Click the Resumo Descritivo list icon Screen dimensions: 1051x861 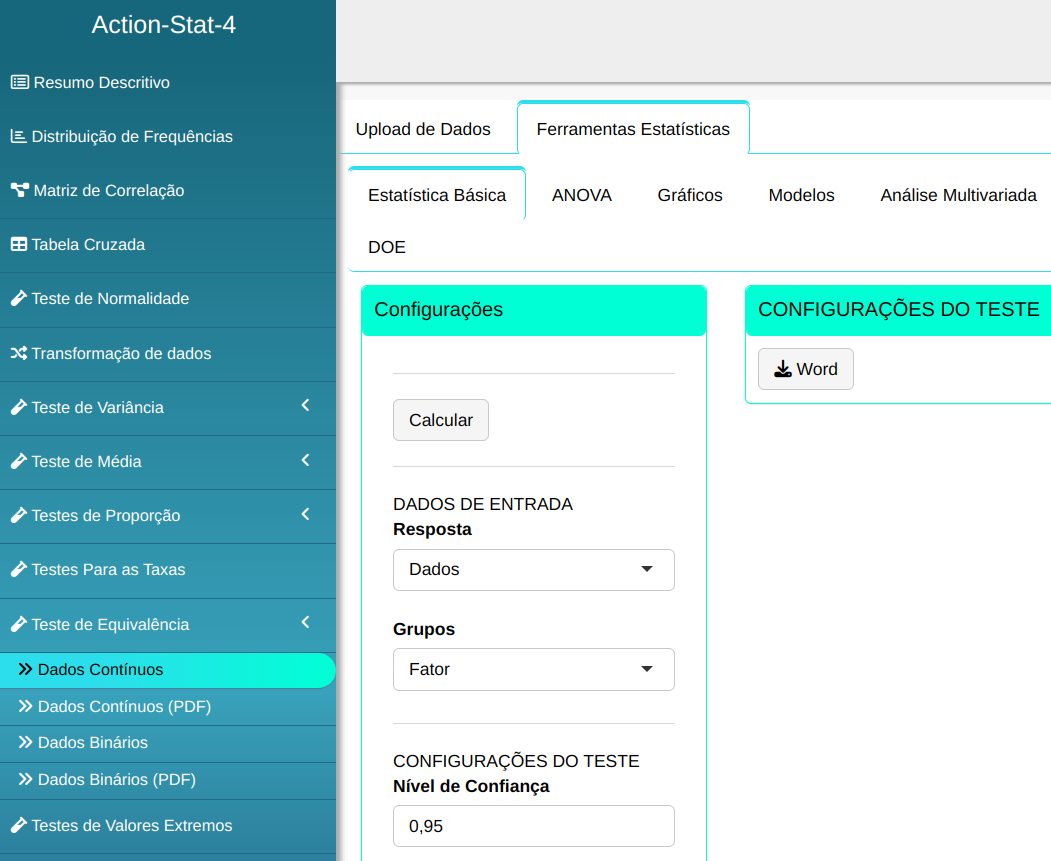click(19, 83)
